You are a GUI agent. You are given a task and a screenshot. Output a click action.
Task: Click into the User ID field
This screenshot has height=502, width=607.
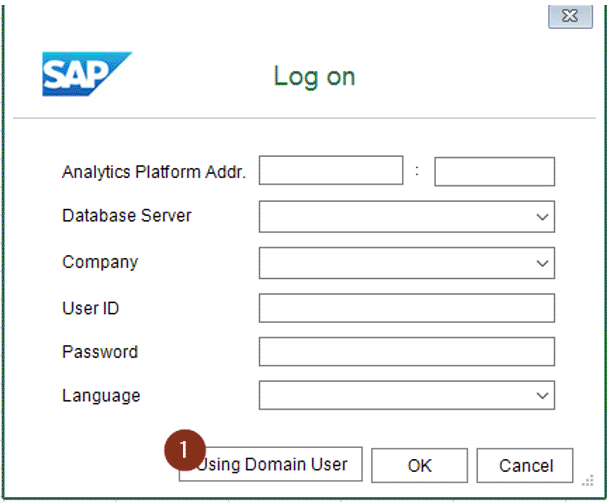406,308
